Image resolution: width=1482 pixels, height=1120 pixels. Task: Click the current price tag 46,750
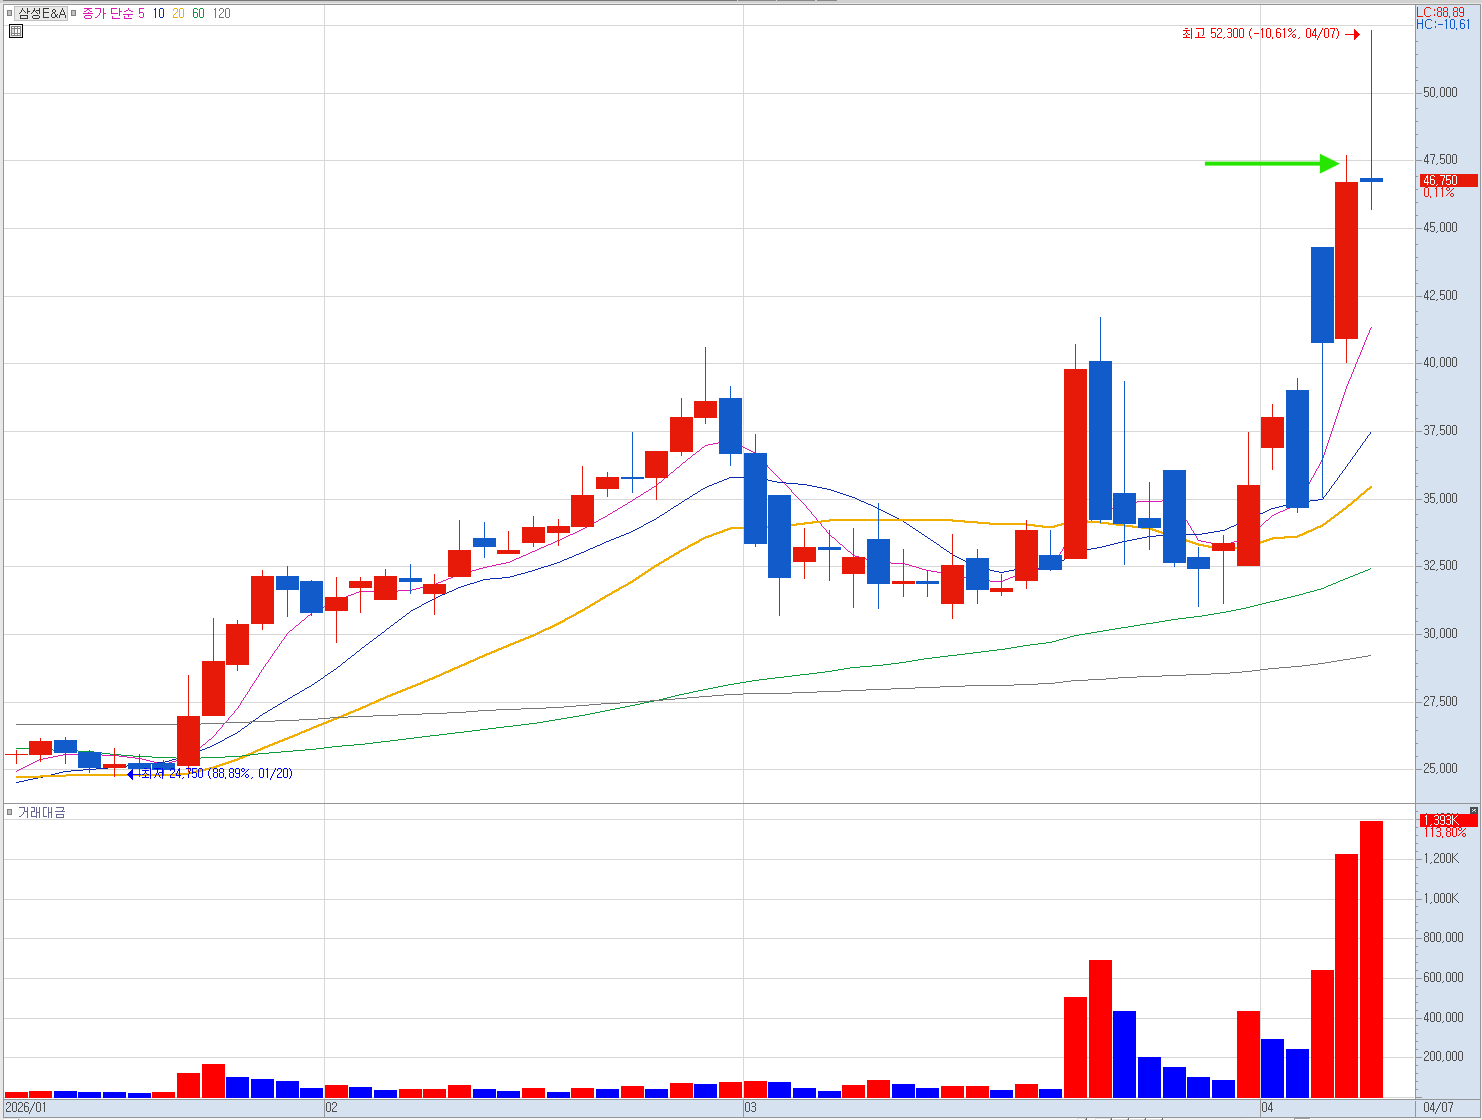[x=1448, y=181]
